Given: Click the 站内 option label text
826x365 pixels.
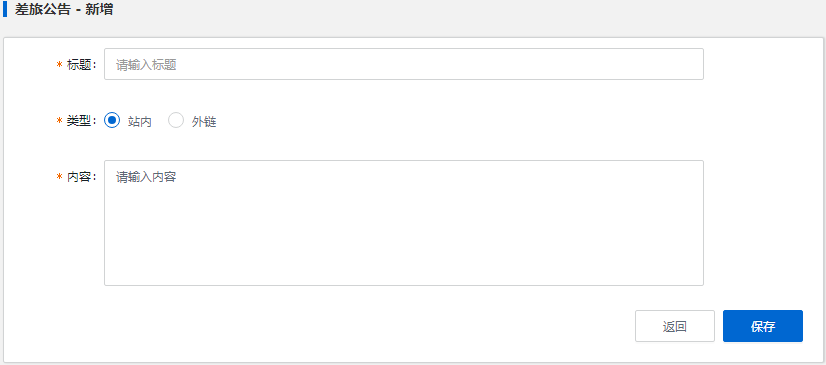Looking at the screenshot, I should [x=140, y=122].
